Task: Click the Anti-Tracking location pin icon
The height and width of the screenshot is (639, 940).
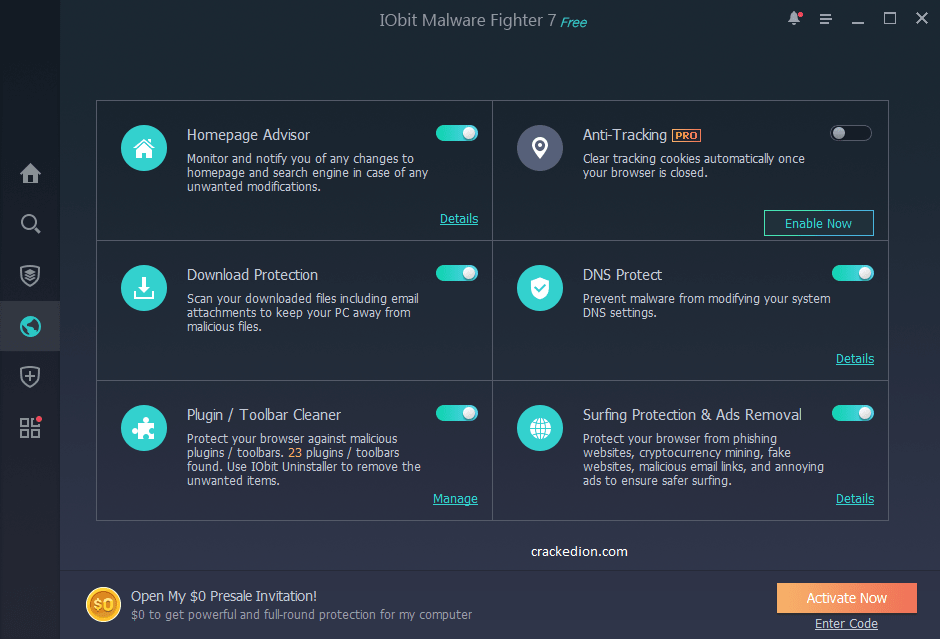Action: point(540,148)
